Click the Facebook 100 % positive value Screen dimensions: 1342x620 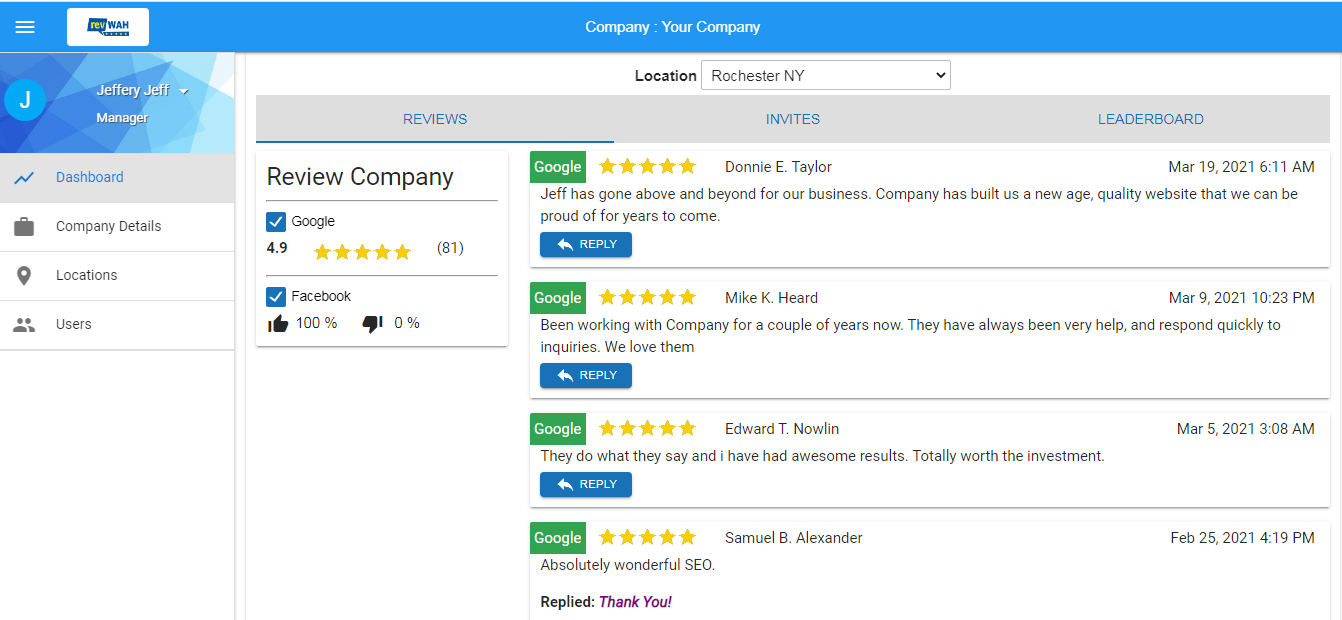[x=316, y=323]
